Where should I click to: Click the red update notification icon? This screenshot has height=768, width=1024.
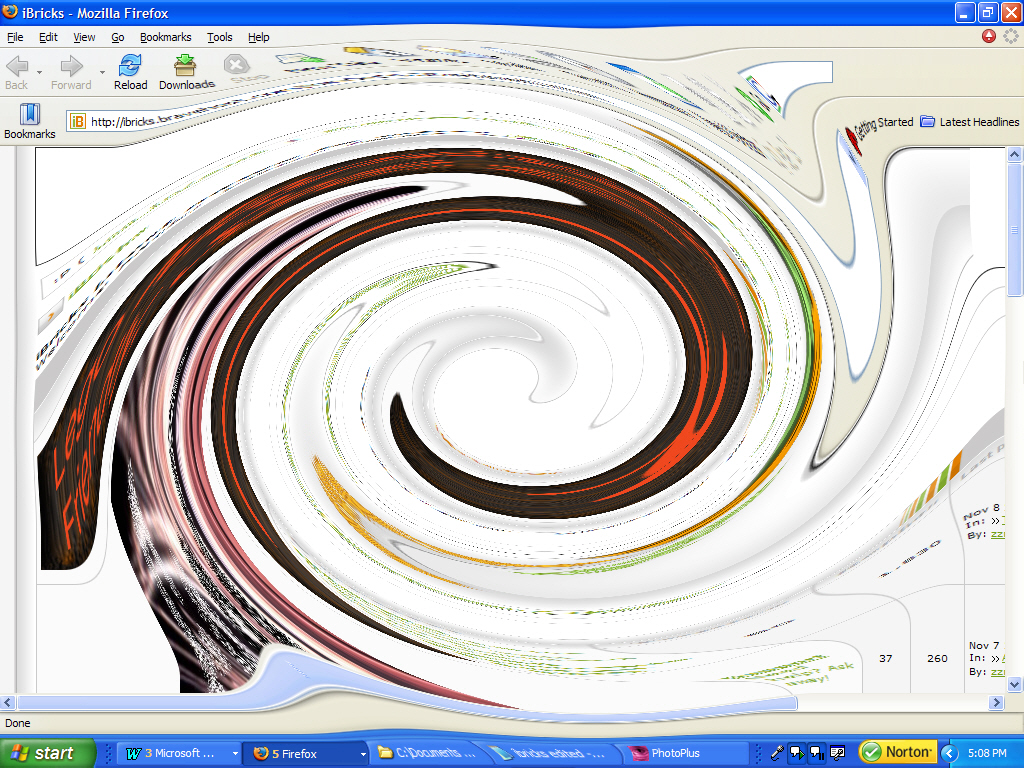point(989,37)
